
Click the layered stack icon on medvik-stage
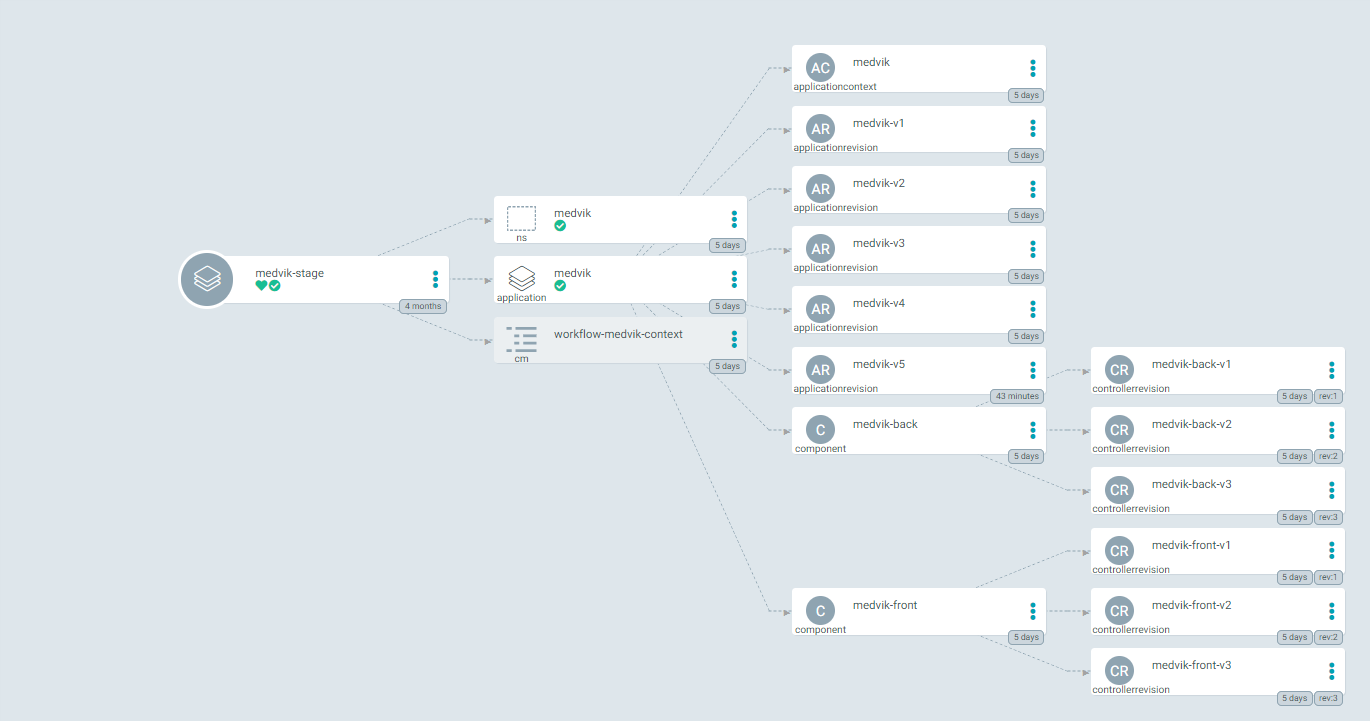coord(206,279)
